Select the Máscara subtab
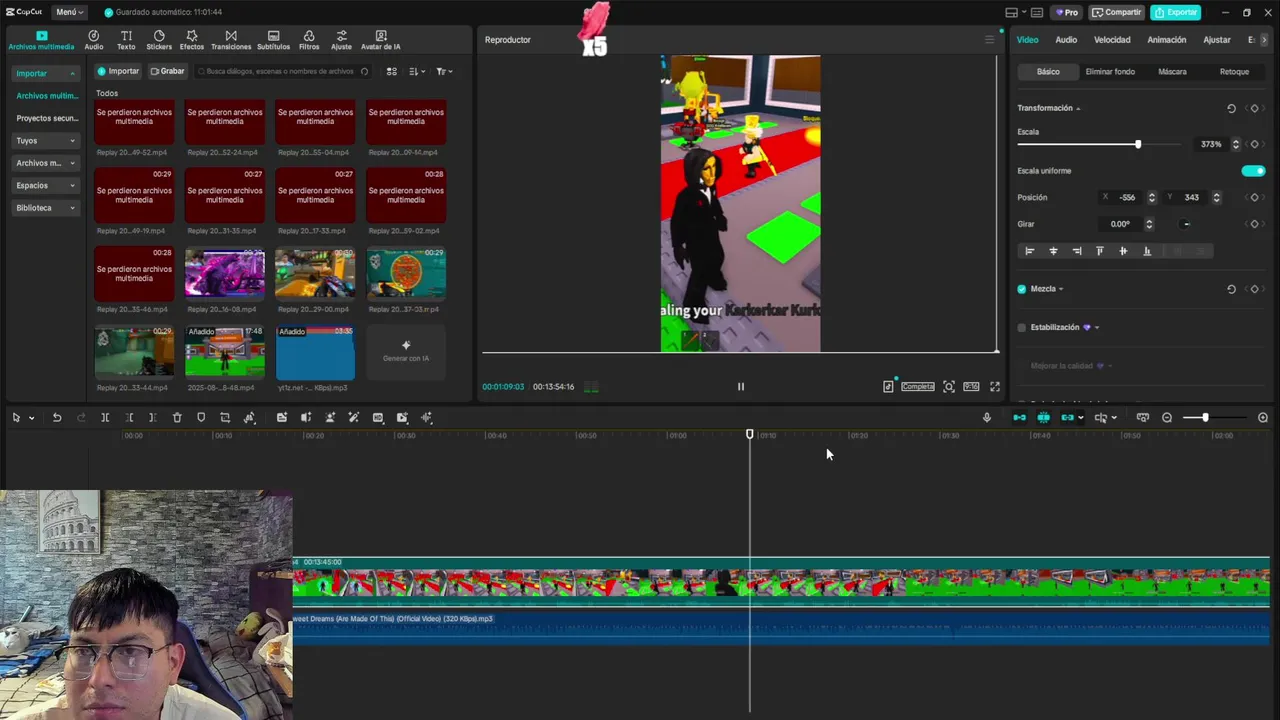This screenshot has width=1280, height=720. click(x=1172, y=72)
